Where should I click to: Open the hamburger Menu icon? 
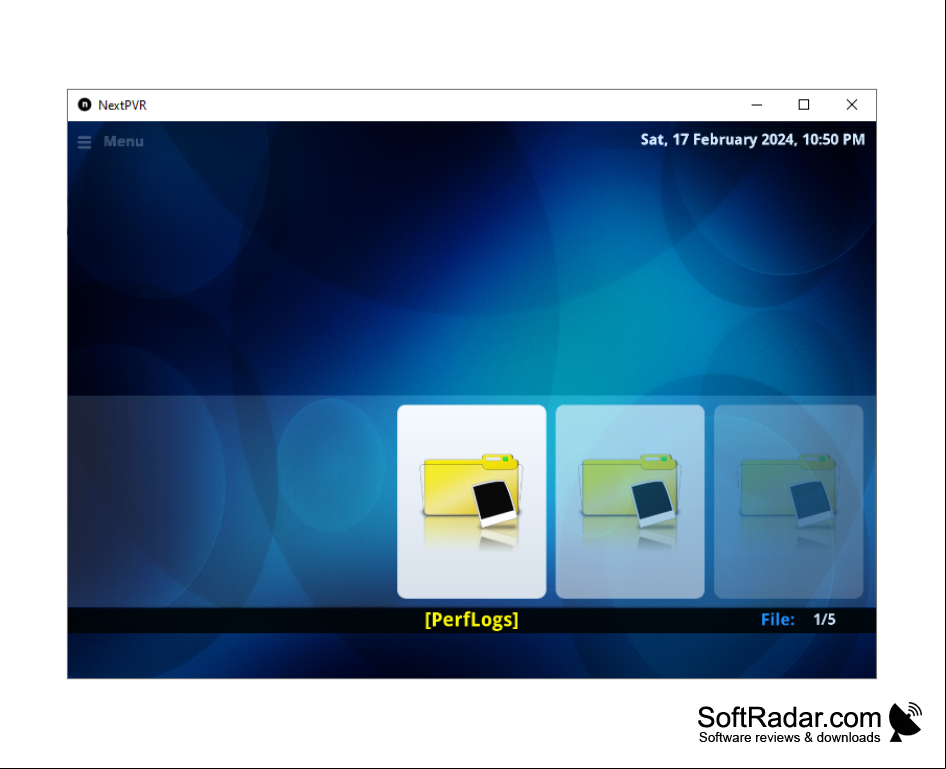pyautogui.click(x=84, y=142)
